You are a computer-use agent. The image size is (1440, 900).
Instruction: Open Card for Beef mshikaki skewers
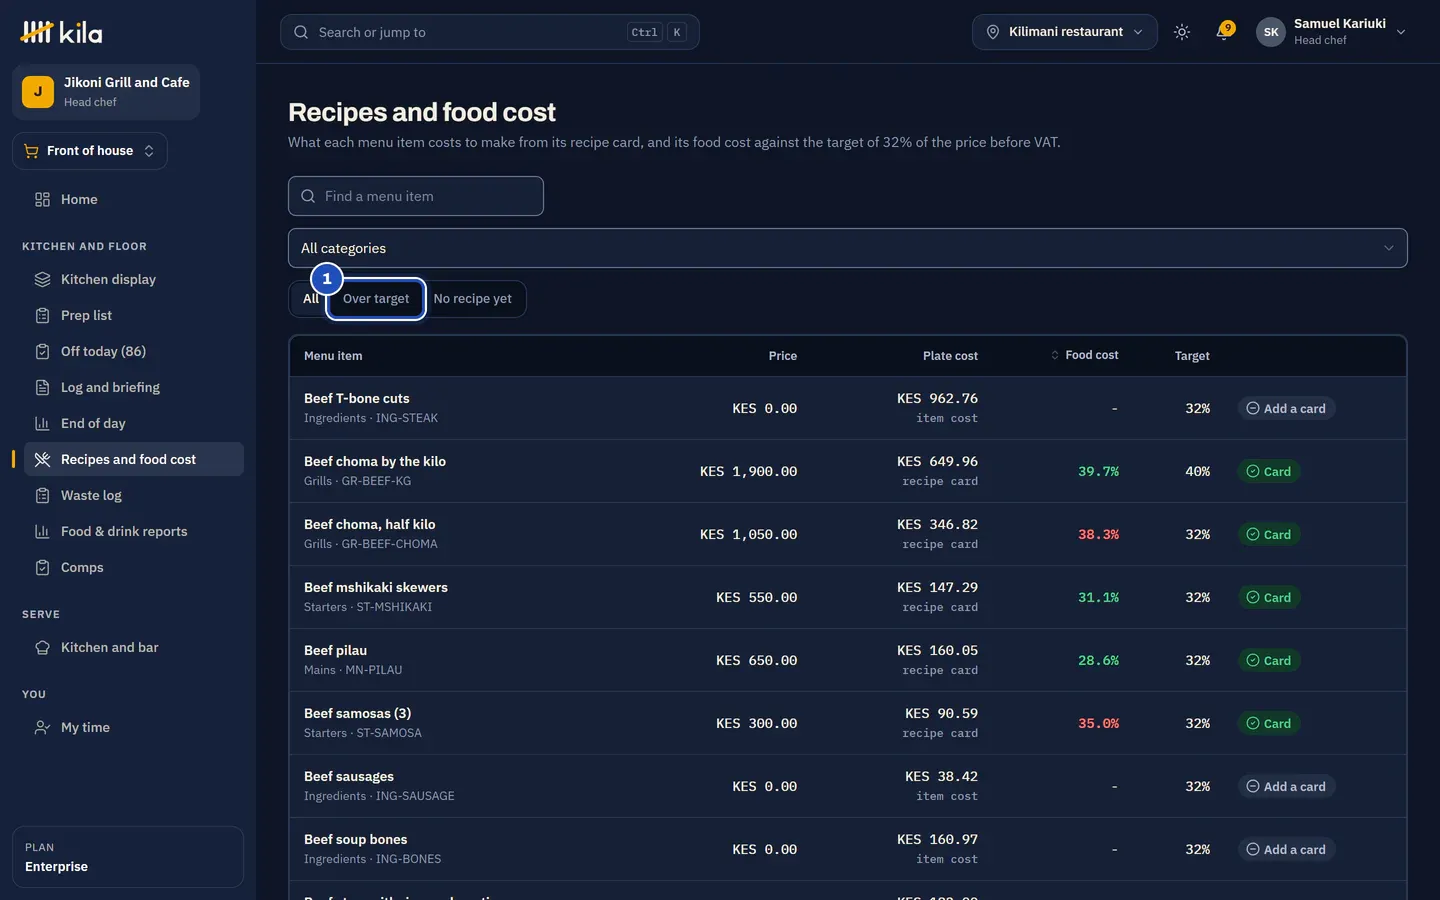click(1269, 597)
